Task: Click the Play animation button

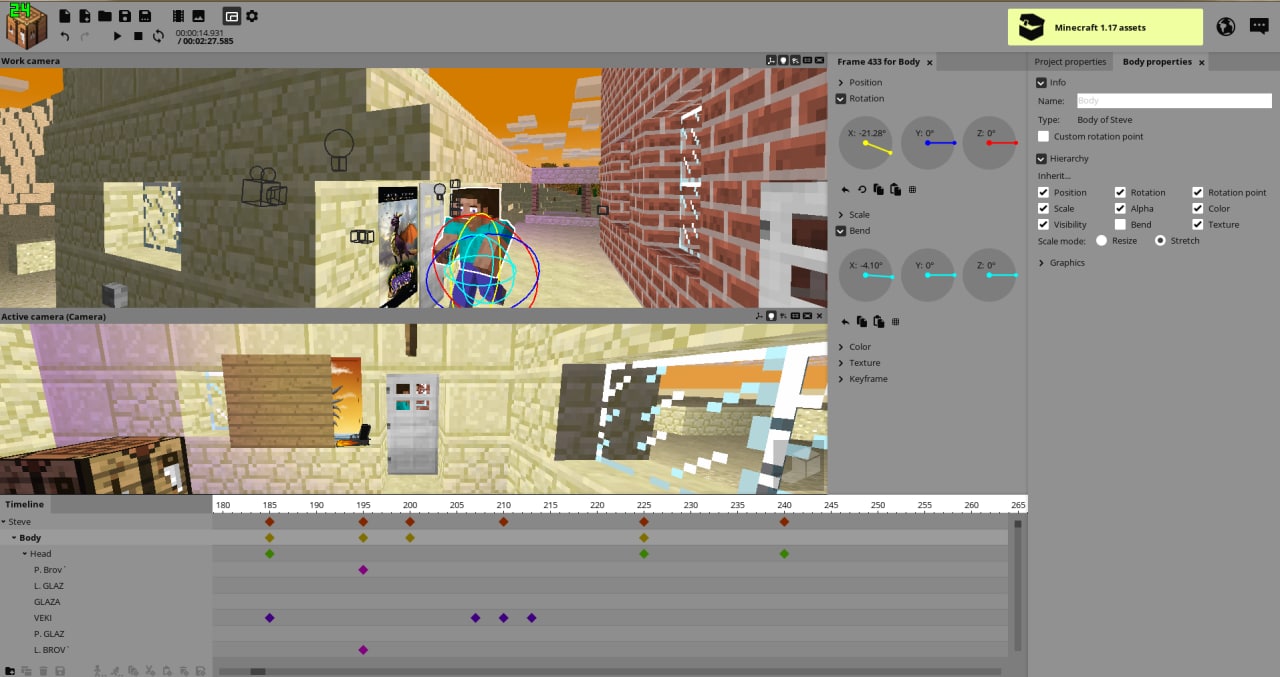Action: (x=117, y=36)
